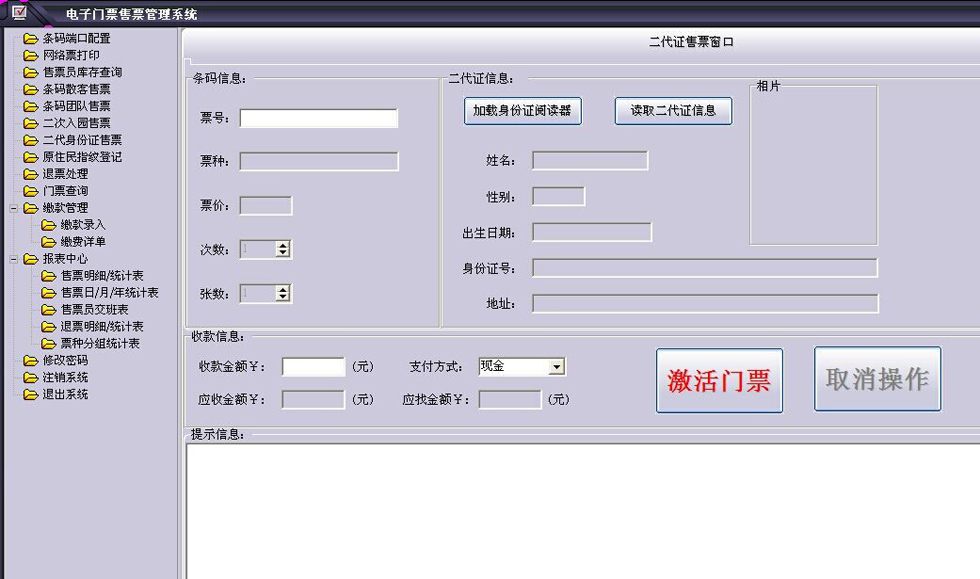Viewport: 980px width, 579px height.
Task: Click the app logo icon in title bar
Action: point(19,13)
